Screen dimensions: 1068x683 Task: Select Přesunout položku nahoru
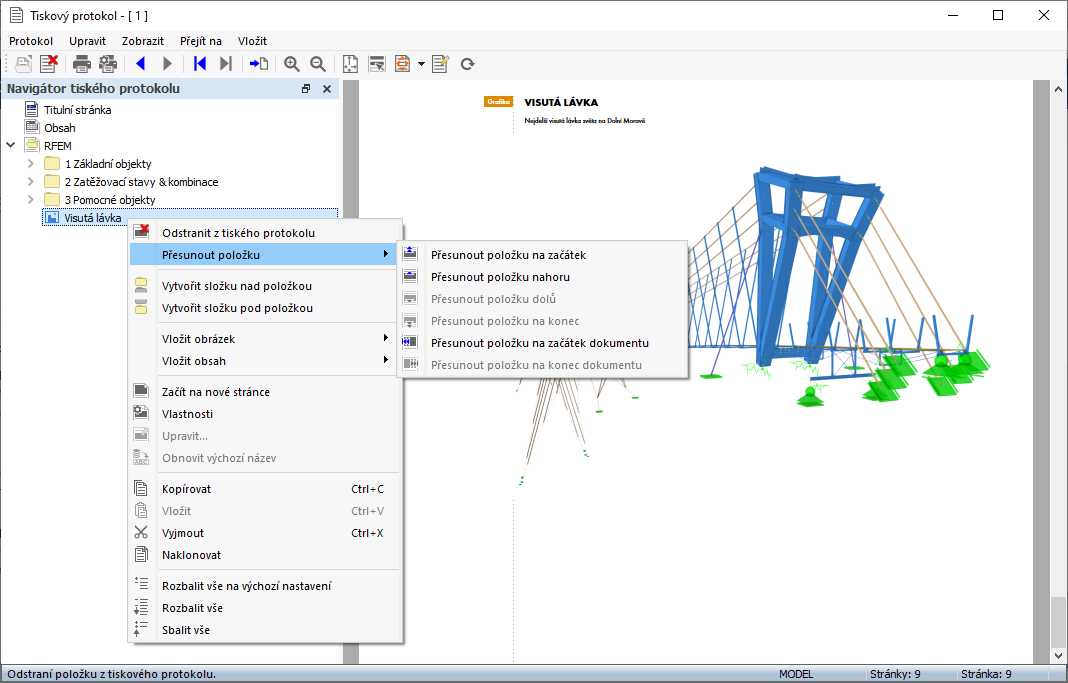click(542, 277)
